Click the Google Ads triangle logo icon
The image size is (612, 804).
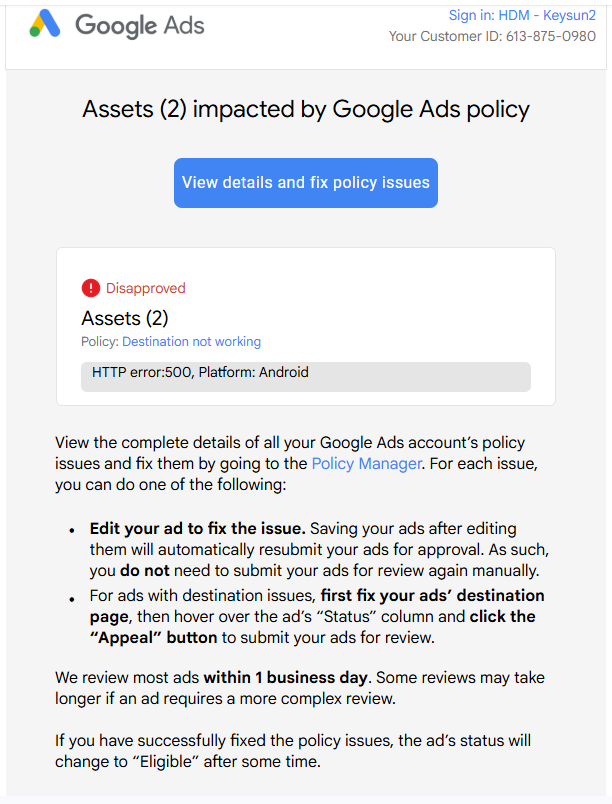click(45, 24)
